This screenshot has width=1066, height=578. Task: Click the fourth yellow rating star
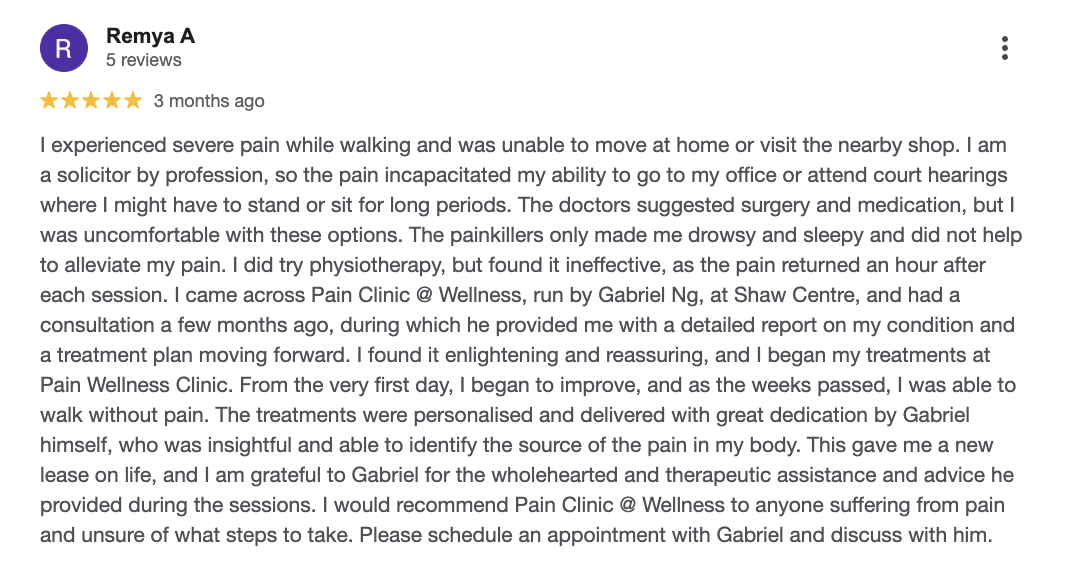click(x=112, y=100)
